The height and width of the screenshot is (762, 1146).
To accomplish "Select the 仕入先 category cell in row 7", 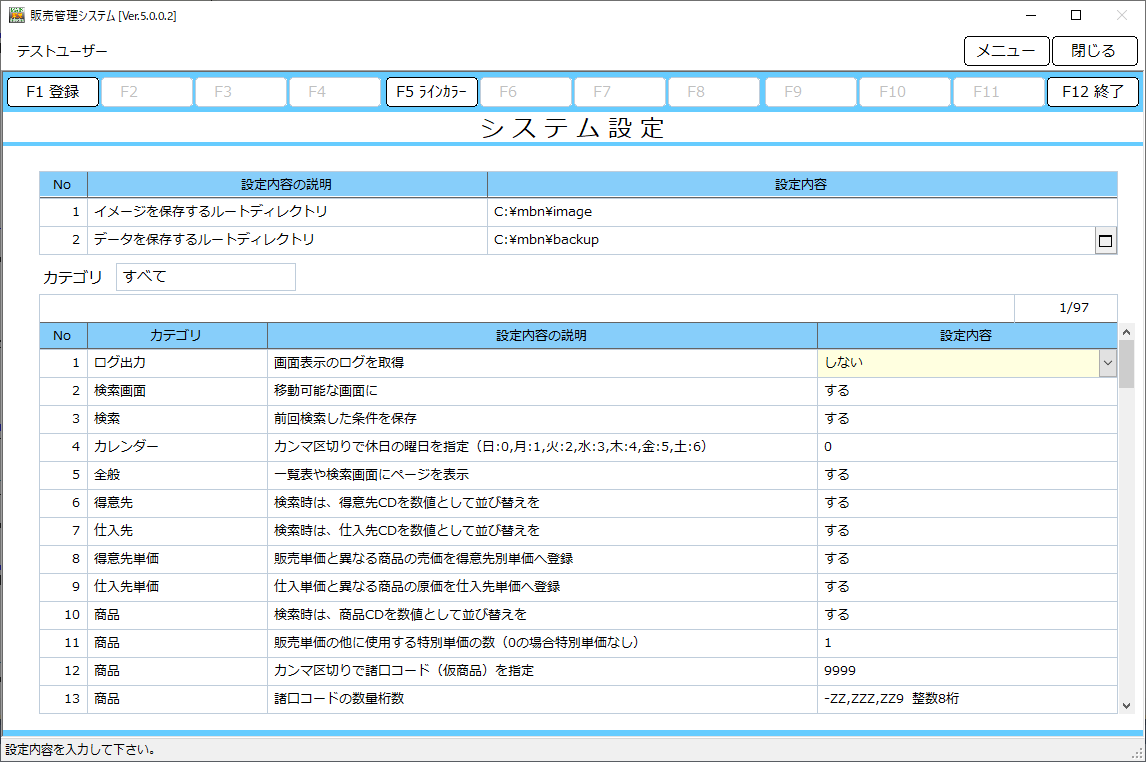I will tap(177, 531).
